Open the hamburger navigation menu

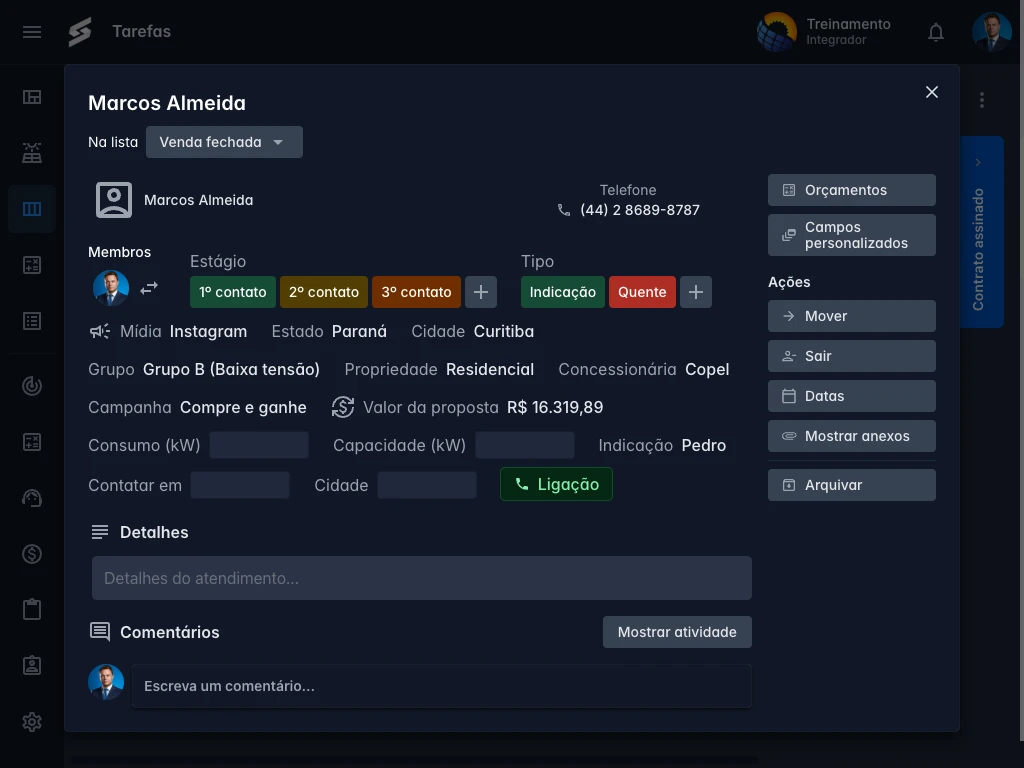pyautogui.click(x=31, y=31)
